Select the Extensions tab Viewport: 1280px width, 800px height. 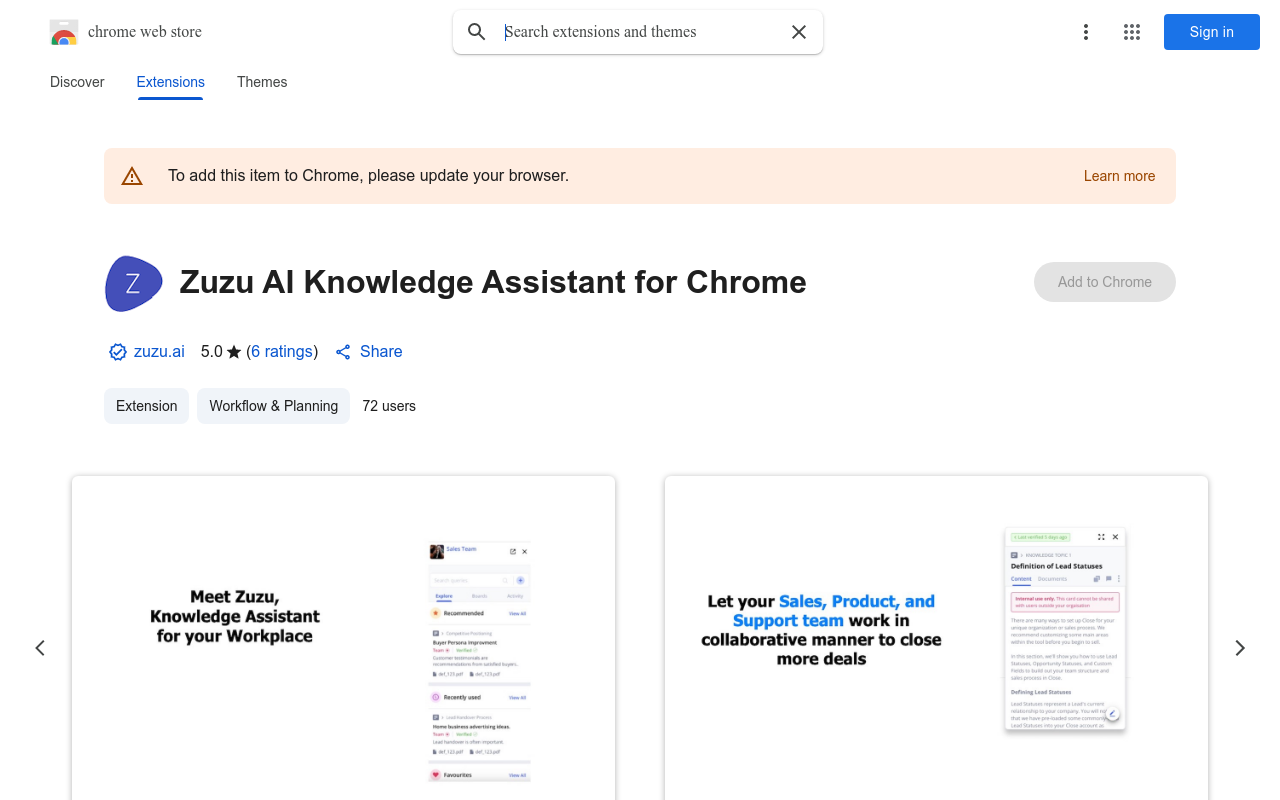[171, 82]
